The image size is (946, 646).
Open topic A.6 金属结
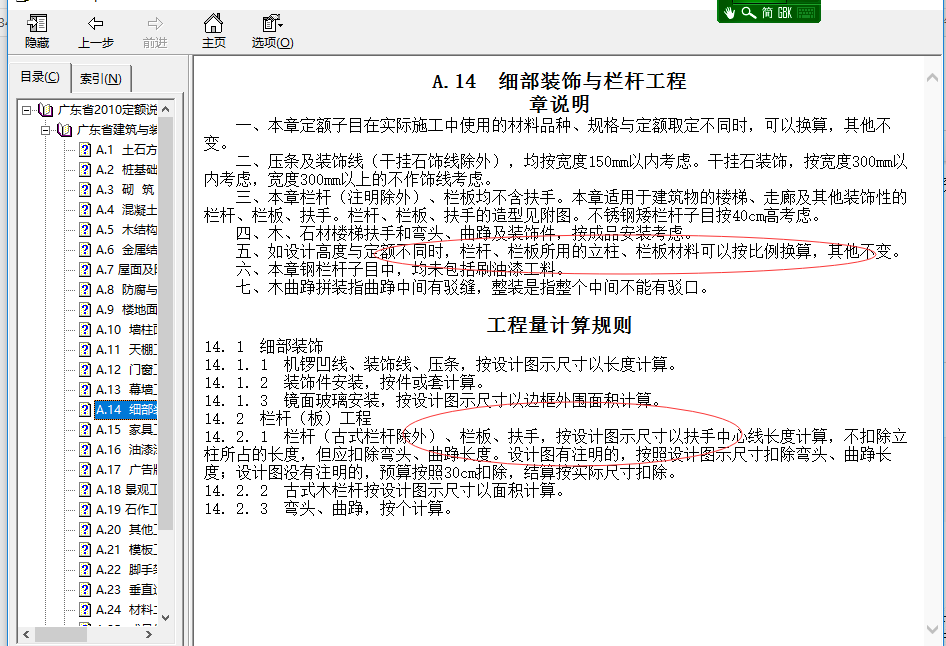pyautogui.click(x=126, y=249)
